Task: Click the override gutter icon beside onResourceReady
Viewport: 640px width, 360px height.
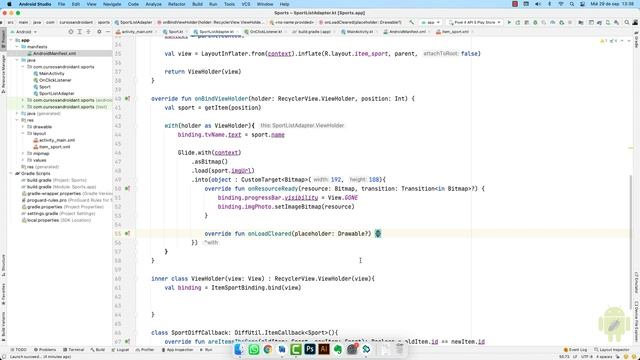Action: [127, 189]
